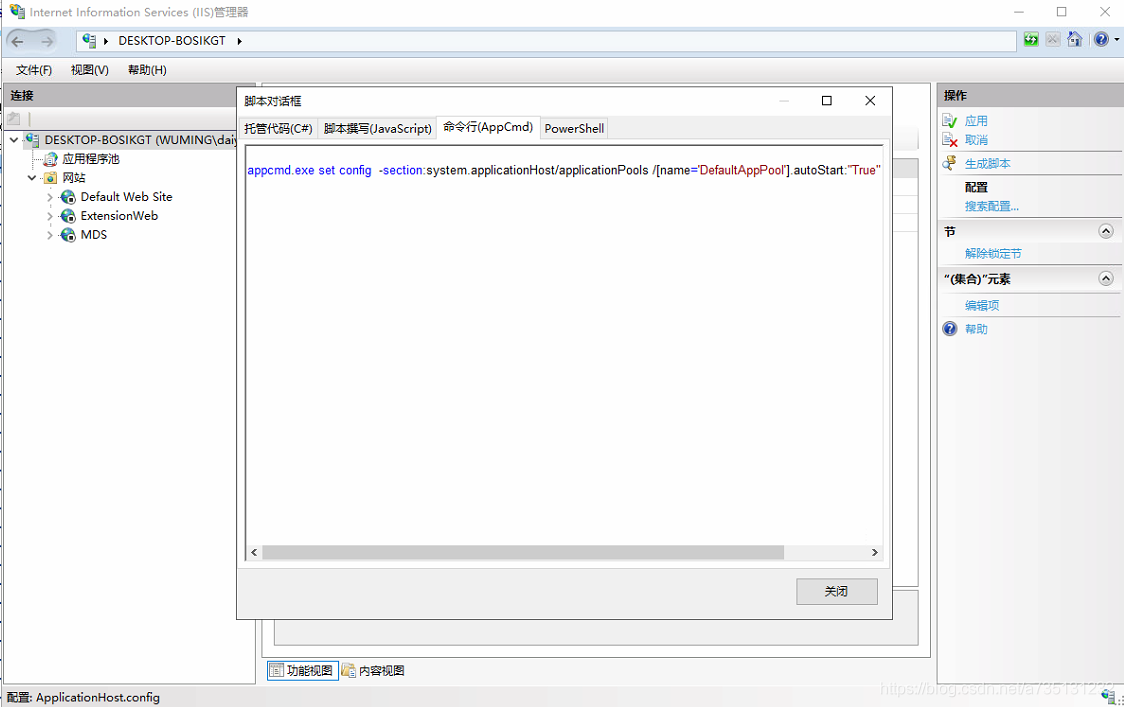Click the horizontal scrollbar left arrow
The height and width of the screenshot is (707, 1124).
tap(254, 552)
